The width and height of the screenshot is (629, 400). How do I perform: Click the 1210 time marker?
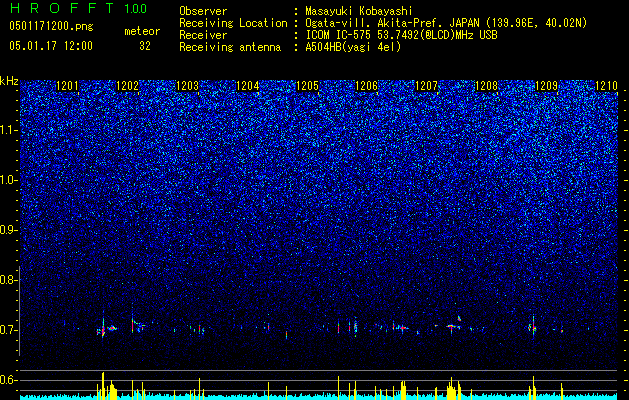click(x=606, y=86)
